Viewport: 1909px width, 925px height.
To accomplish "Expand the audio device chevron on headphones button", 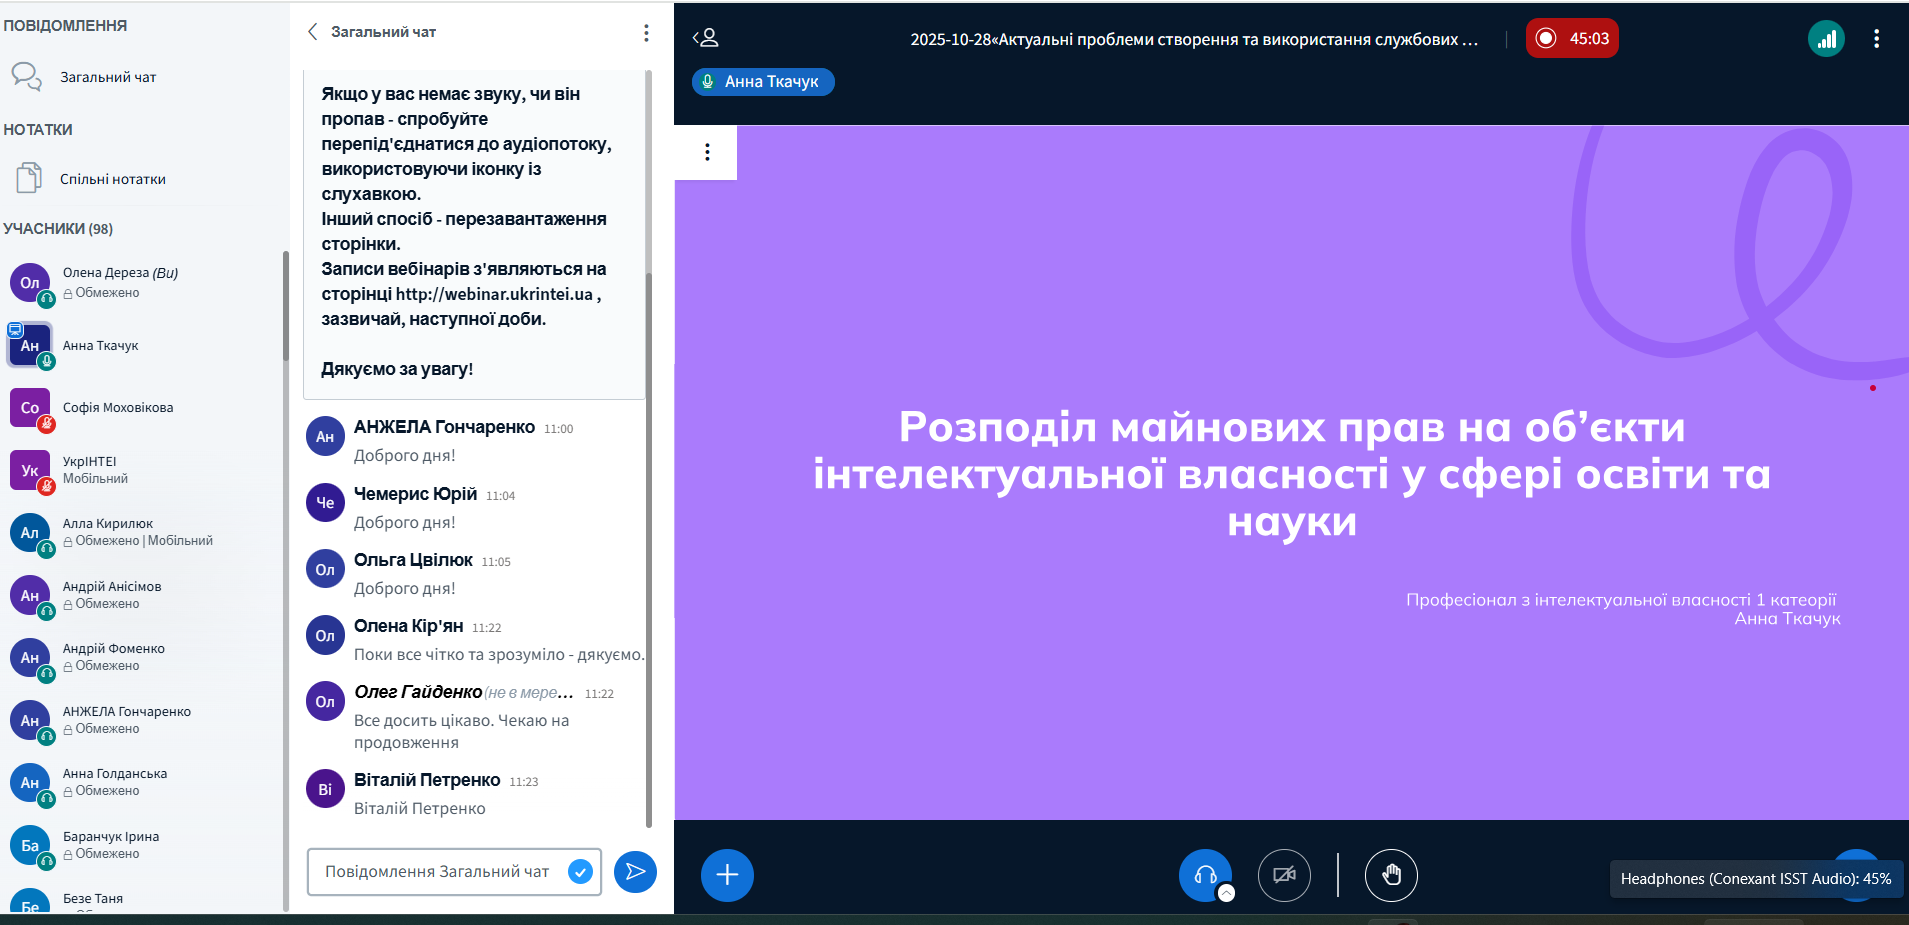I will (1227, 893).
